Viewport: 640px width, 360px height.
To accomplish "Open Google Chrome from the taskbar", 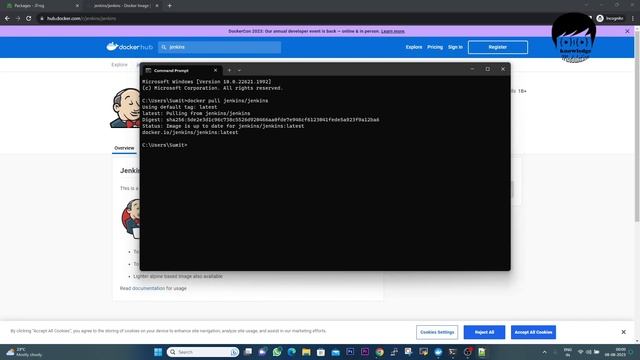I will [380, 352].
